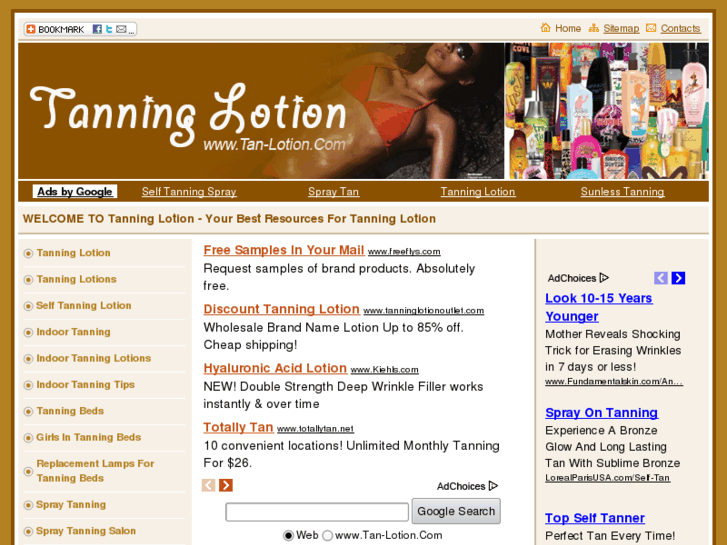Open the Contacts link
Image resolution: width=727 pixels, height=545 pixels.
point(681,28)
